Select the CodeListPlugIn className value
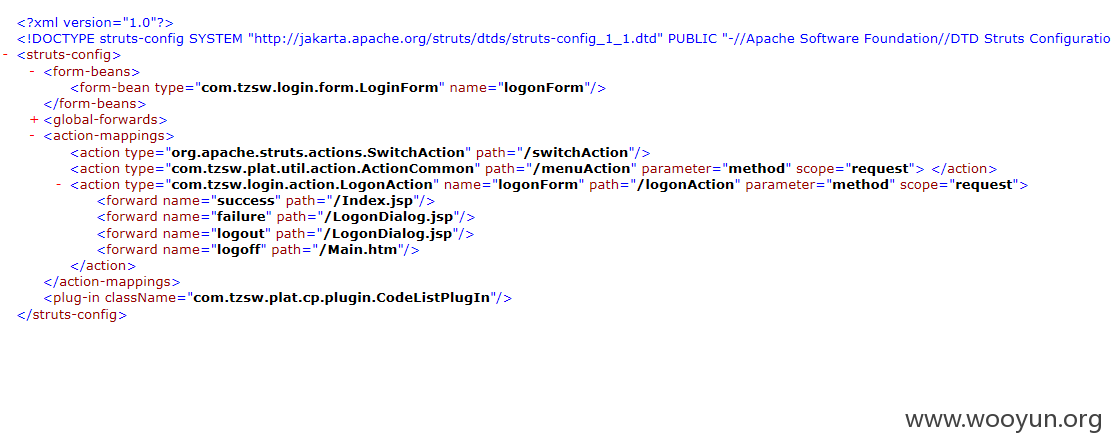Image resolution: width=1111 pixels, height=448 pixels. coord(341,298)
